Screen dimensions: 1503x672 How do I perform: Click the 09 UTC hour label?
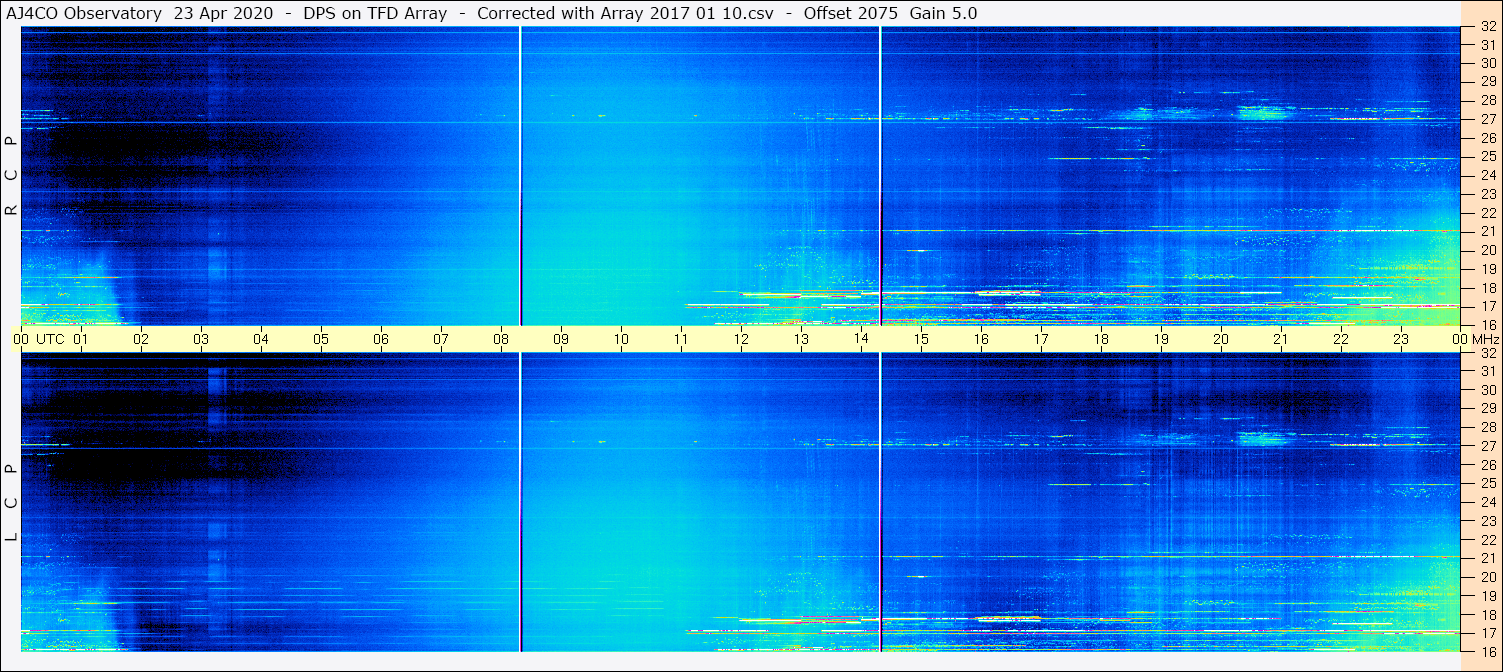coord(561,339)
